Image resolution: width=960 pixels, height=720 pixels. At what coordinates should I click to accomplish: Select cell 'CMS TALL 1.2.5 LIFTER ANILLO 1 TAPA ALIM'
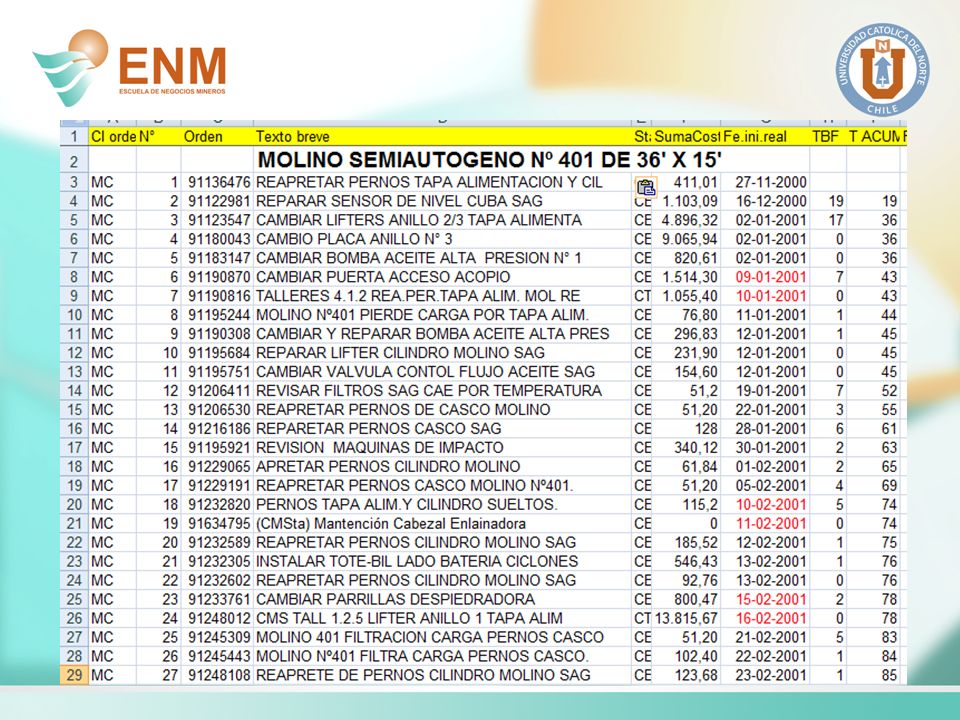click(443, 618)
